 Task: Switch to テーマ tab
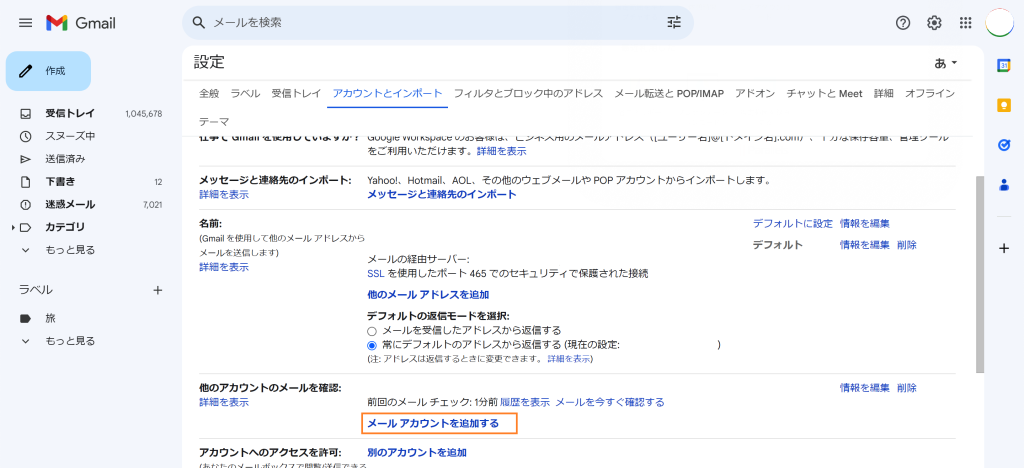point(214,122)
